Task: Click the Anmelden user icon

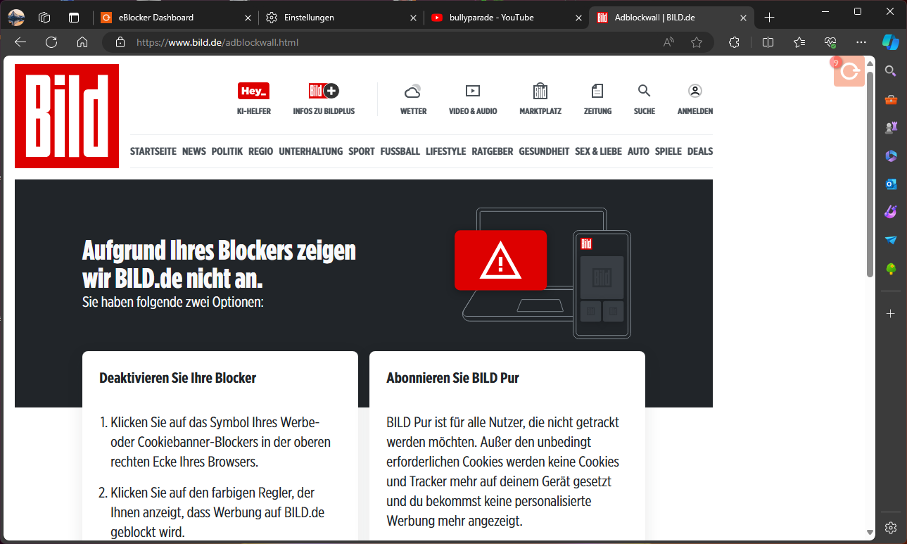Action: pos(695,91)
